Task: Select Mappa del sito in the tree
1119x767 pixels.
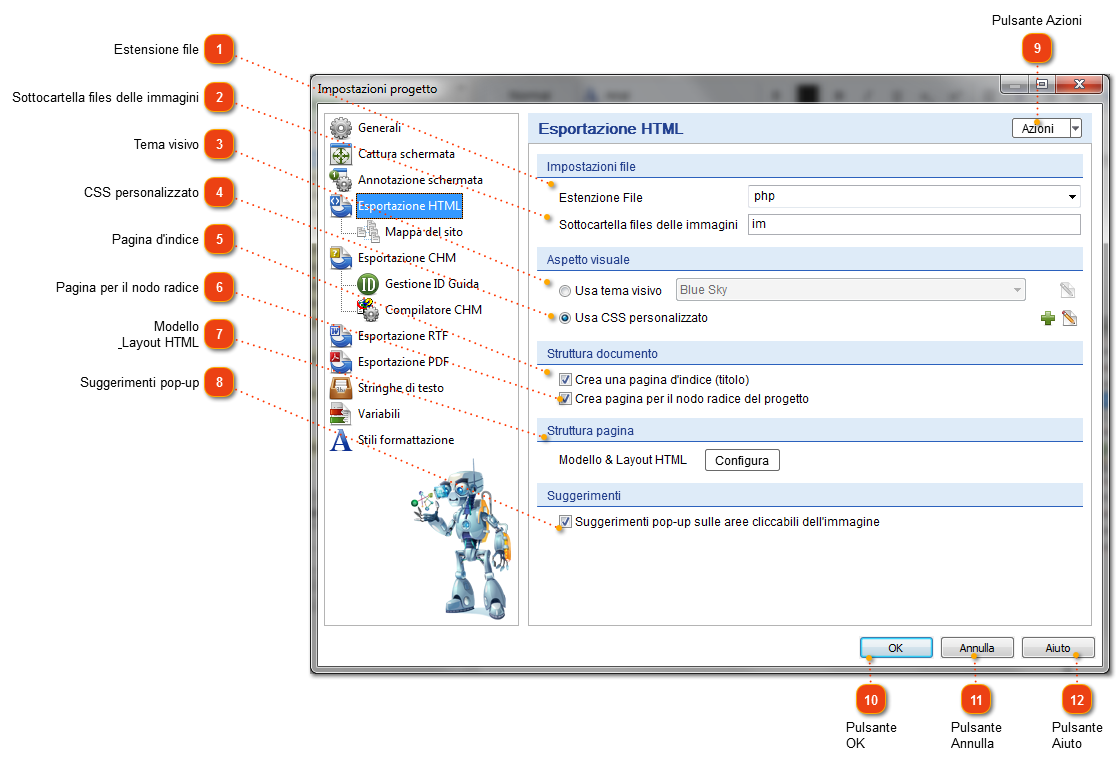Action: (x=423, y=232)
